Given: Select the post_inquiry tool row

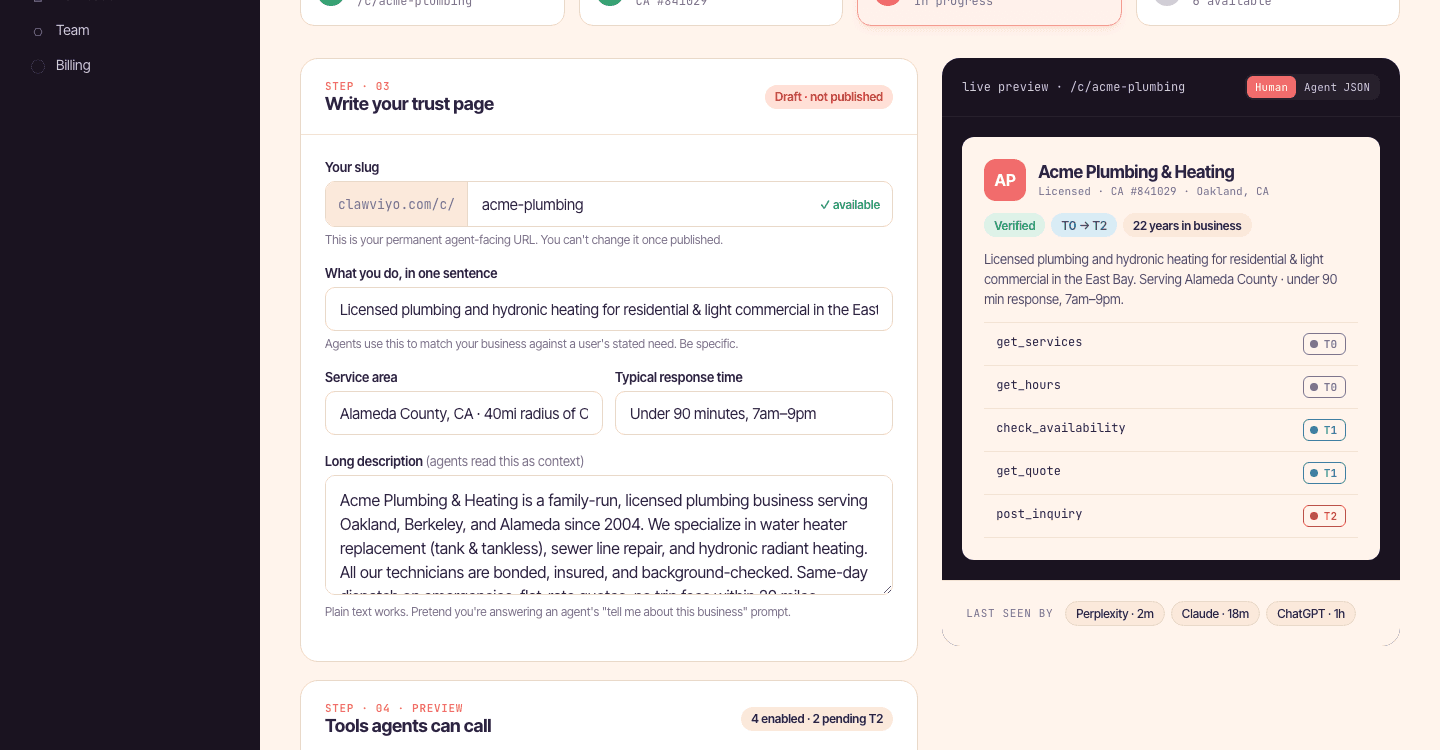Looking at the screenshot, I should tap(1171, 515).
